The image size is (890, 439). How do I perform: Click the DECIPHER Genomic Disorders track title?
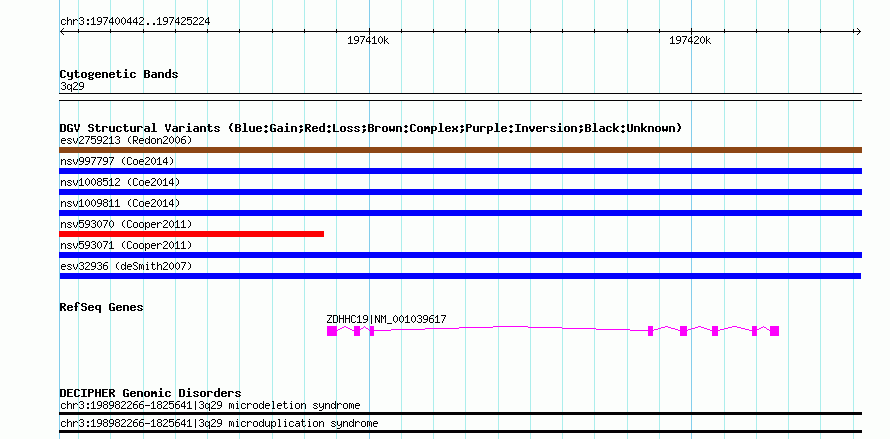pyautogui.click(x=150, y=393)
